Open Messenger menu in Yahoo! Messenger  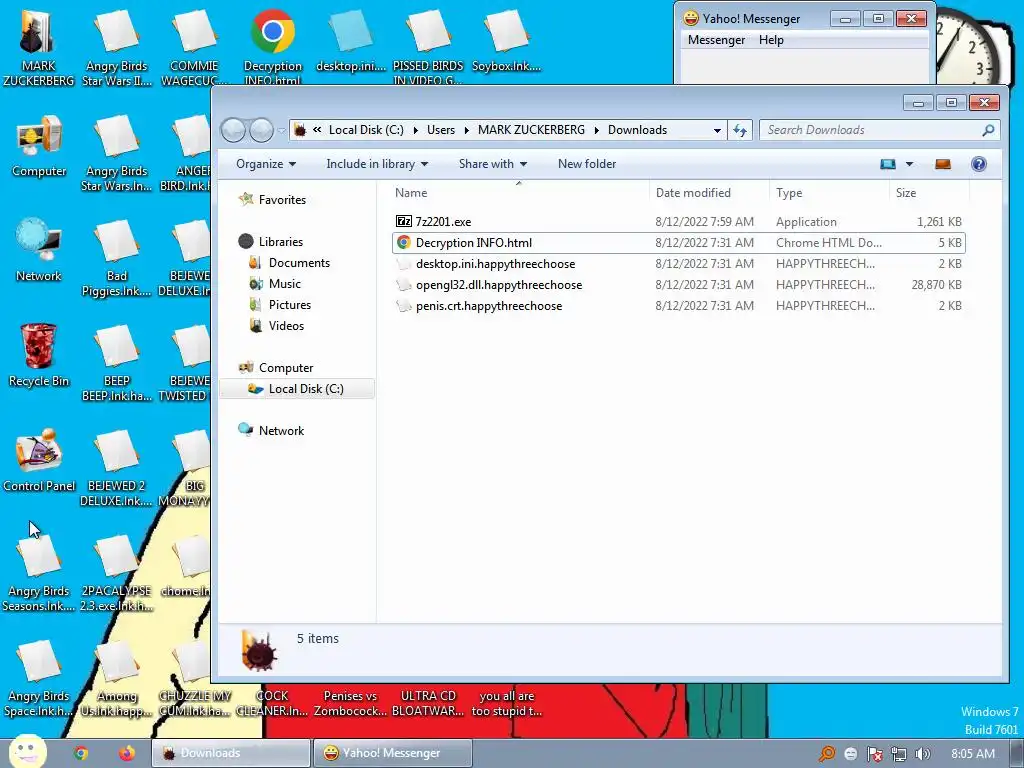(x=716, y=40)
